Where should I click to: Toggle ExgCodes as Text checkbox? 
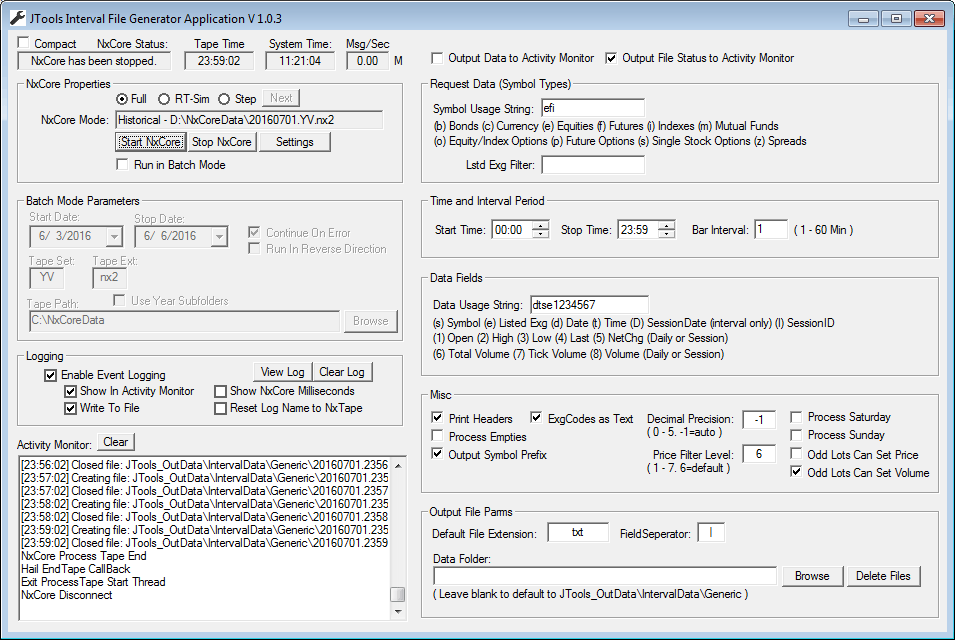tap(536, 418)
